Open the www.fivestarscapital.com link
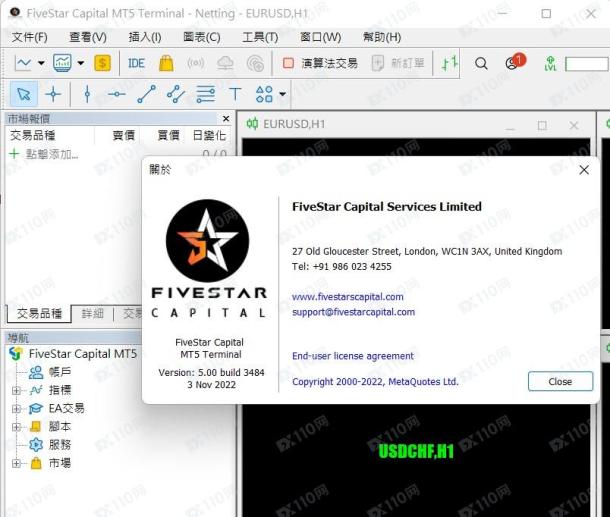This screenshot has height=517, width=610. [x=348, y=297]
